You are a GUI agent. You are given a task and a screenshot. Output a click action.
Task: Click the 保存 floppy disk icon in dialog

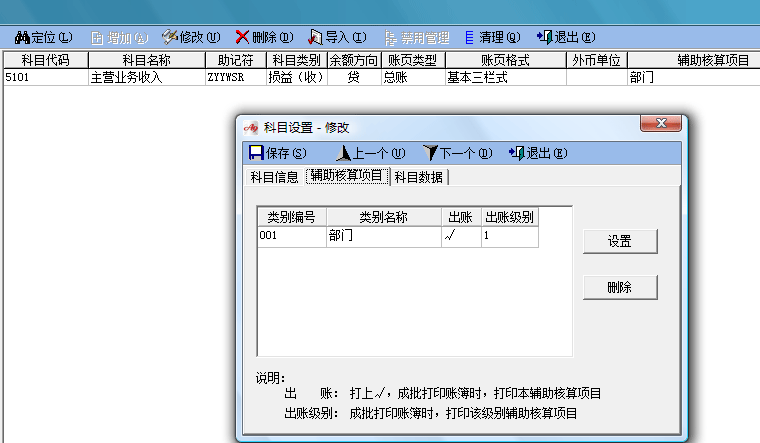(x=256, y=153)
